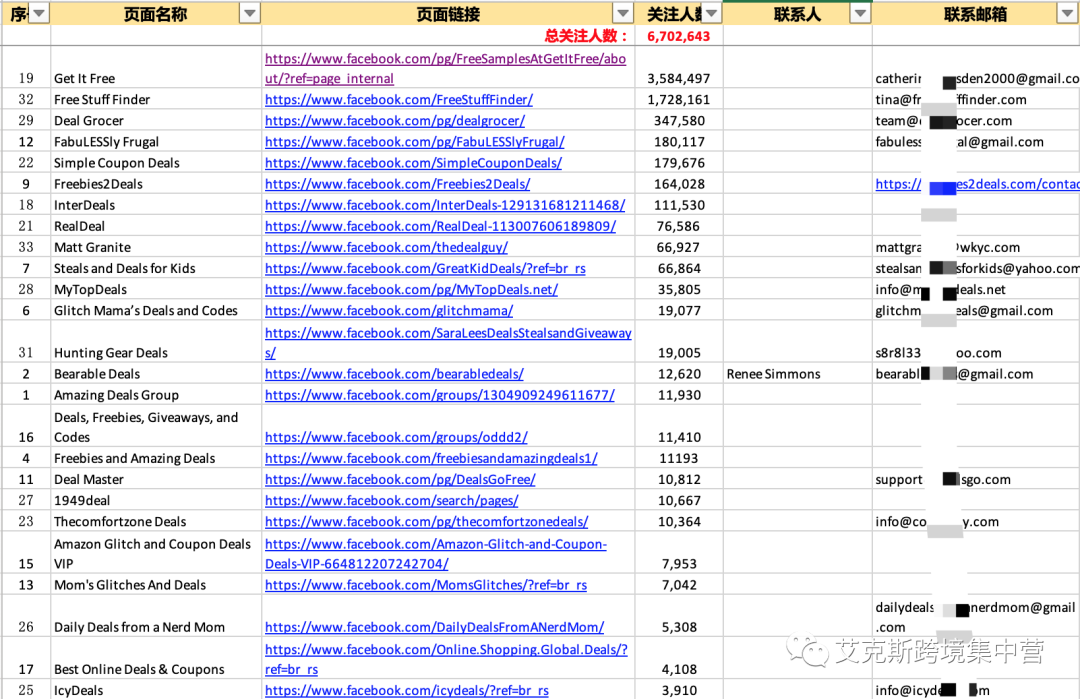Select the email cell tina@...ffinder.com
This screenshot has height=699, width=1080.
point(976,99)
